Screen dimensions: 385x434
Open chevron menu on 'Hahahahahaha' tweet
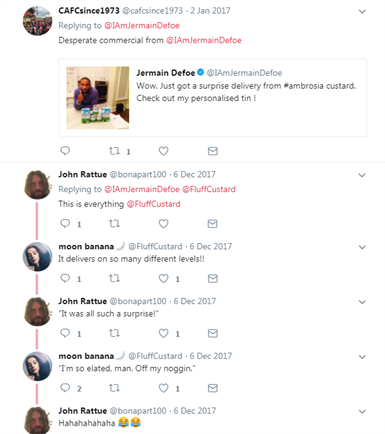[362, 412]
